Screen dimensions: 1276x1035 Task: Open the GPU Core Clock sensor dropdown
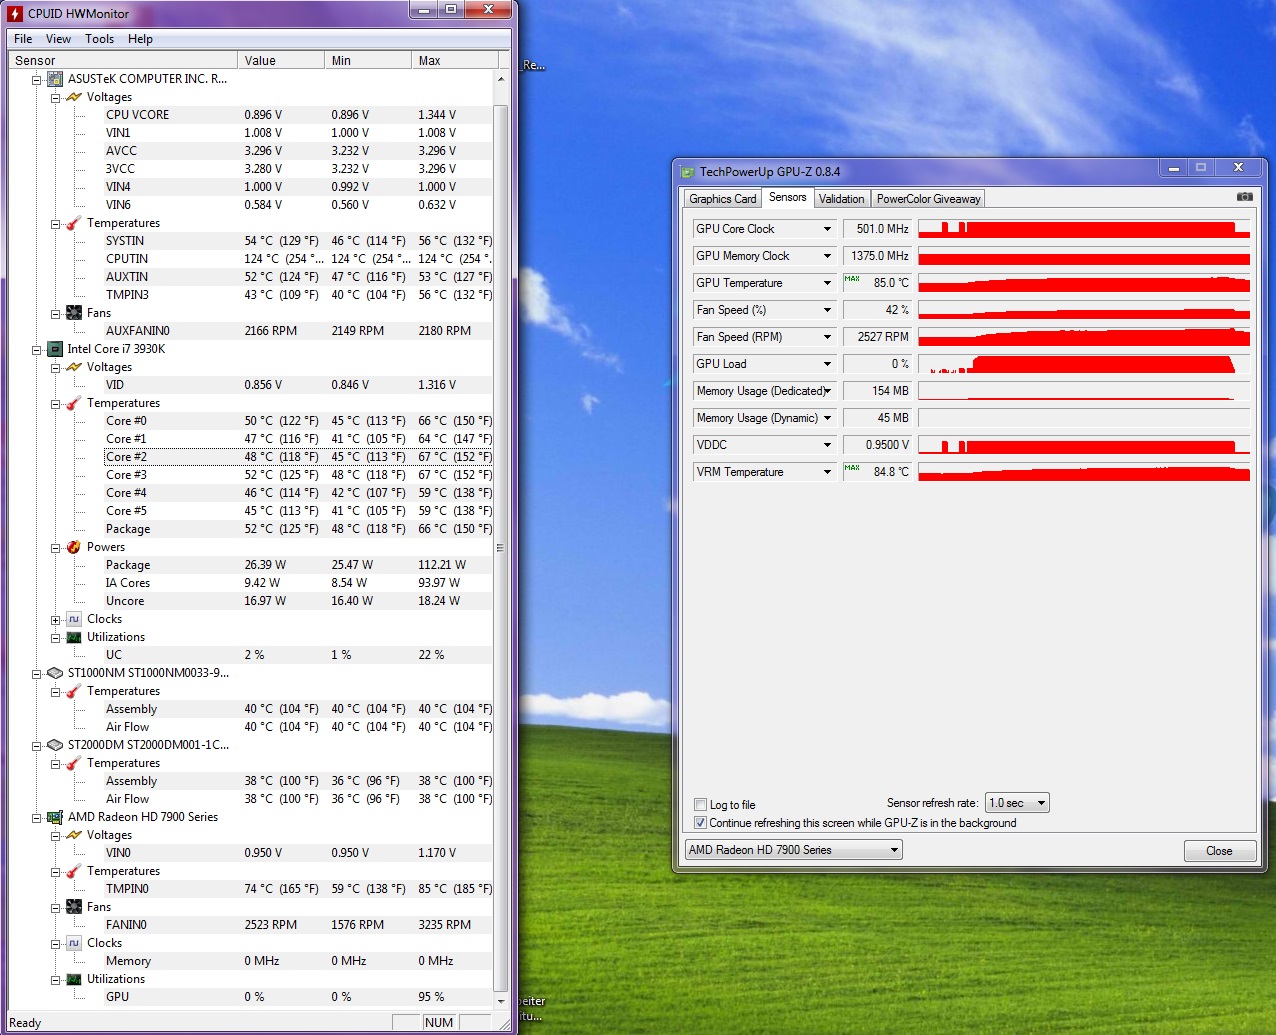tap(827, 229)
